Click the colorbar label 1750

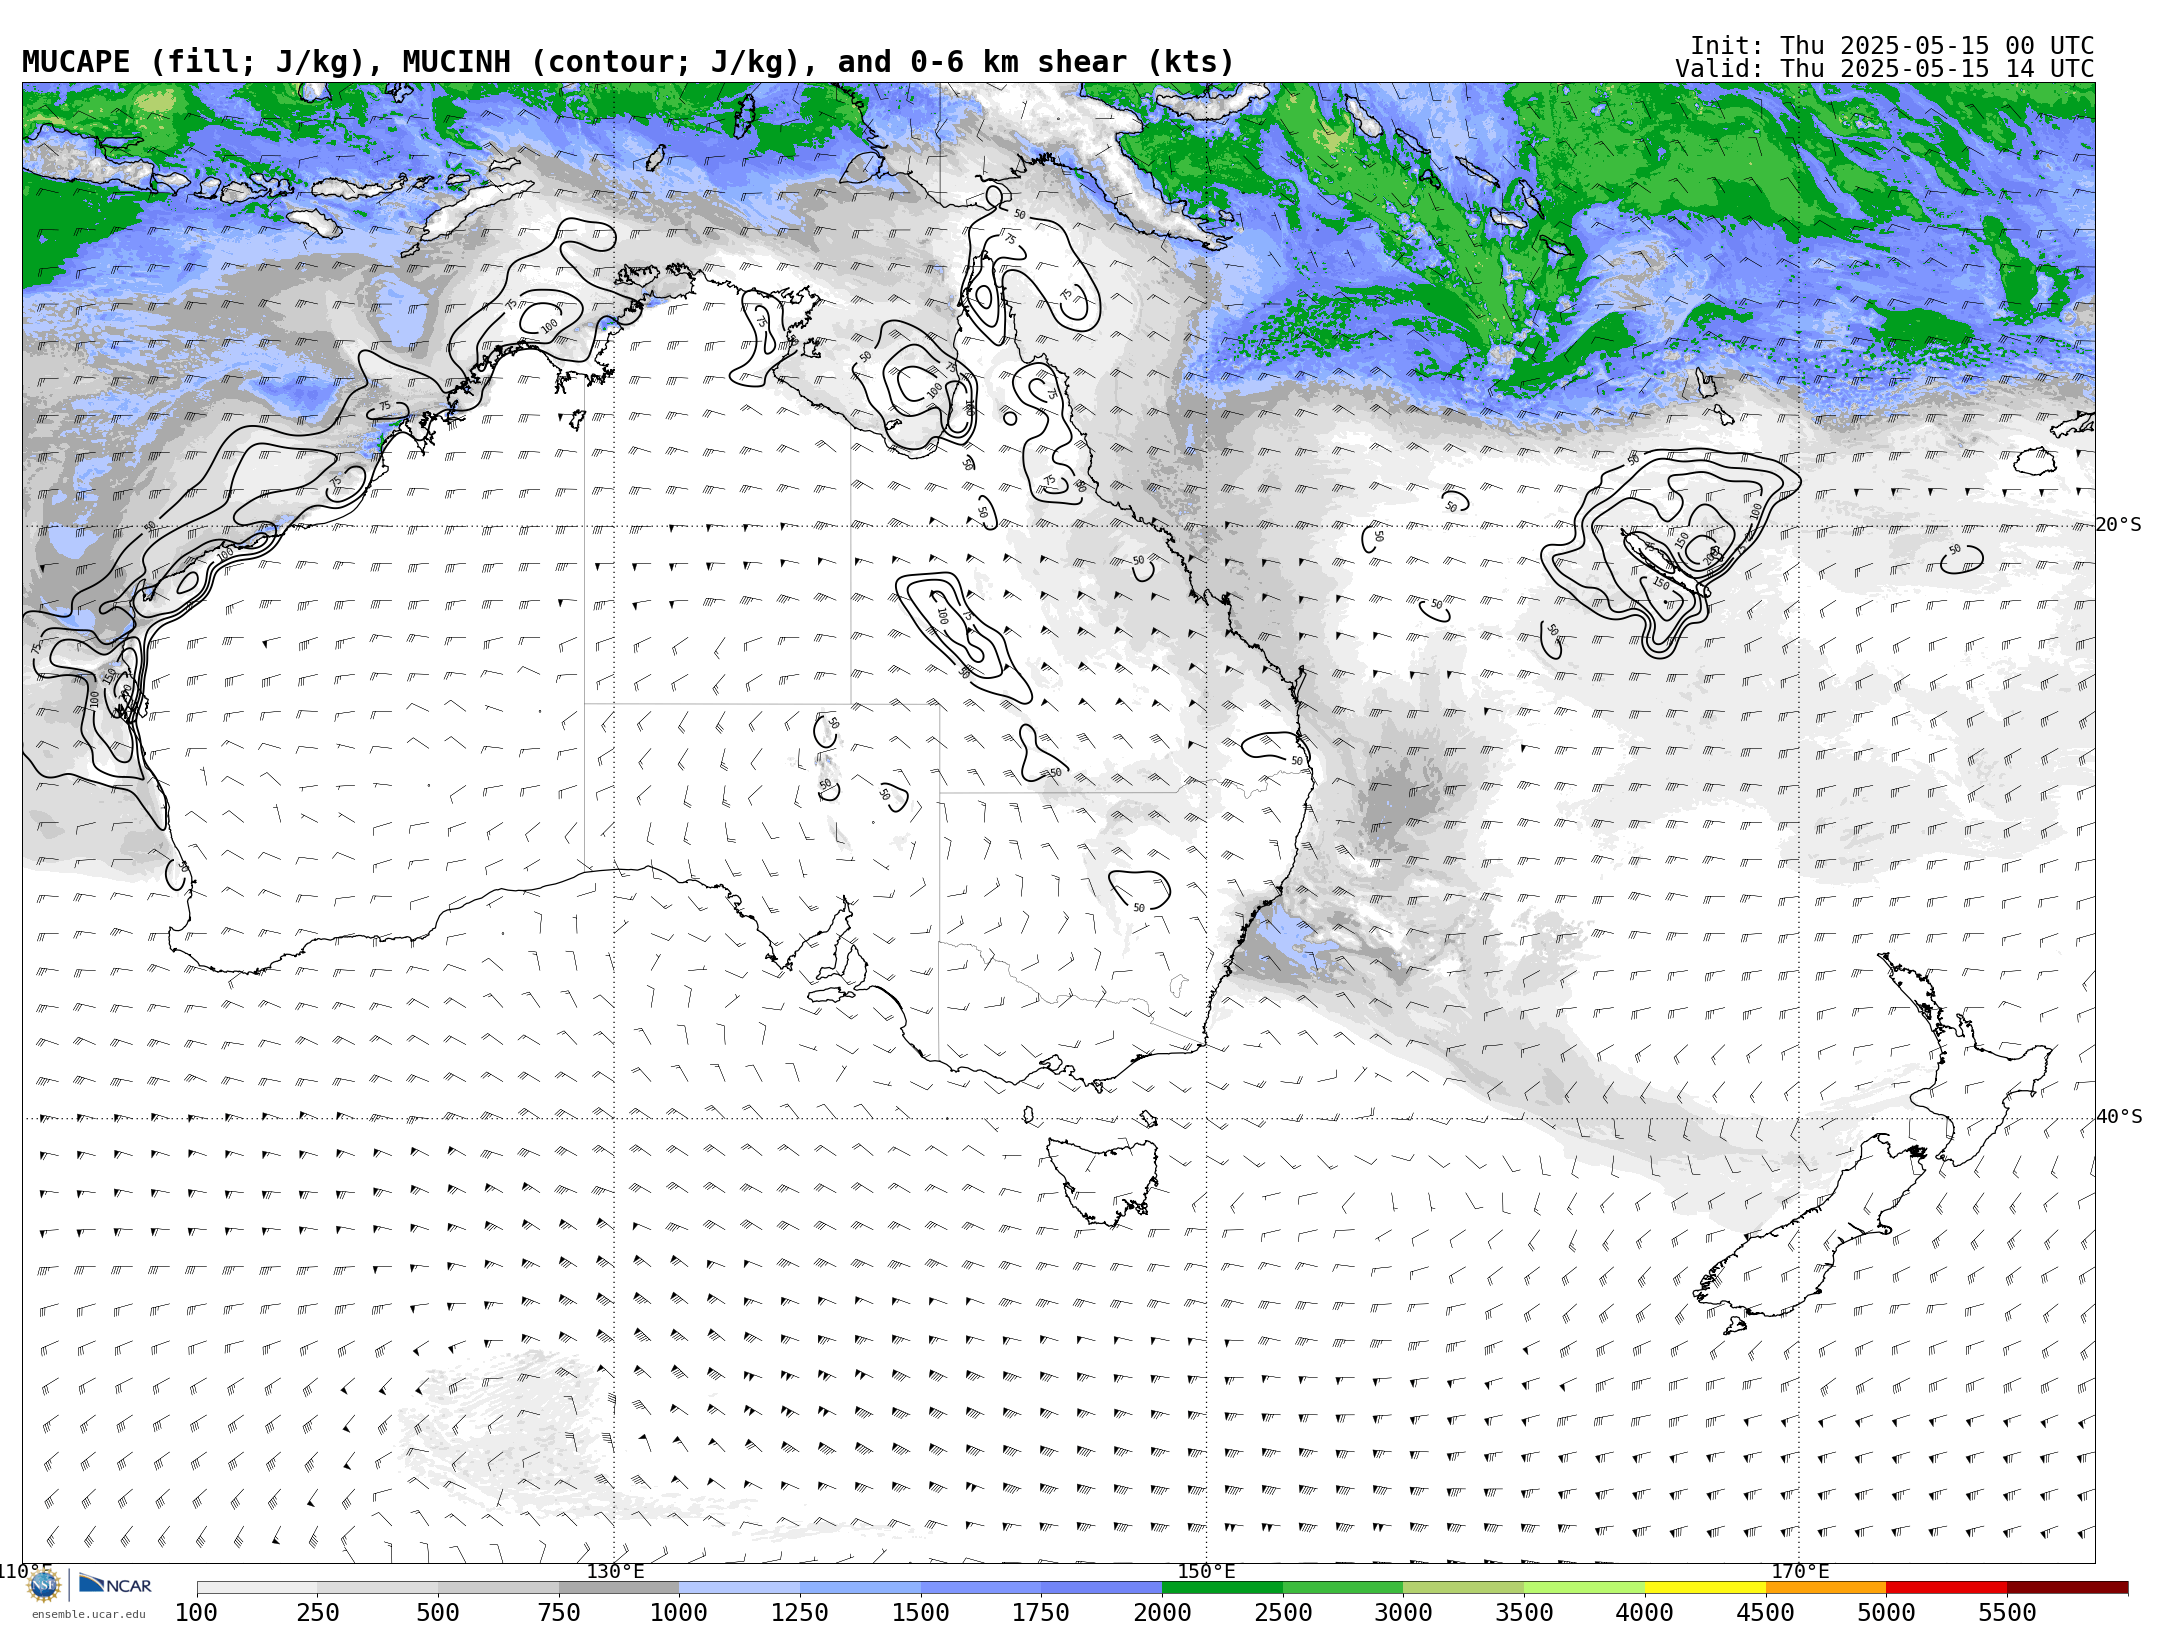[1041, 1613]
